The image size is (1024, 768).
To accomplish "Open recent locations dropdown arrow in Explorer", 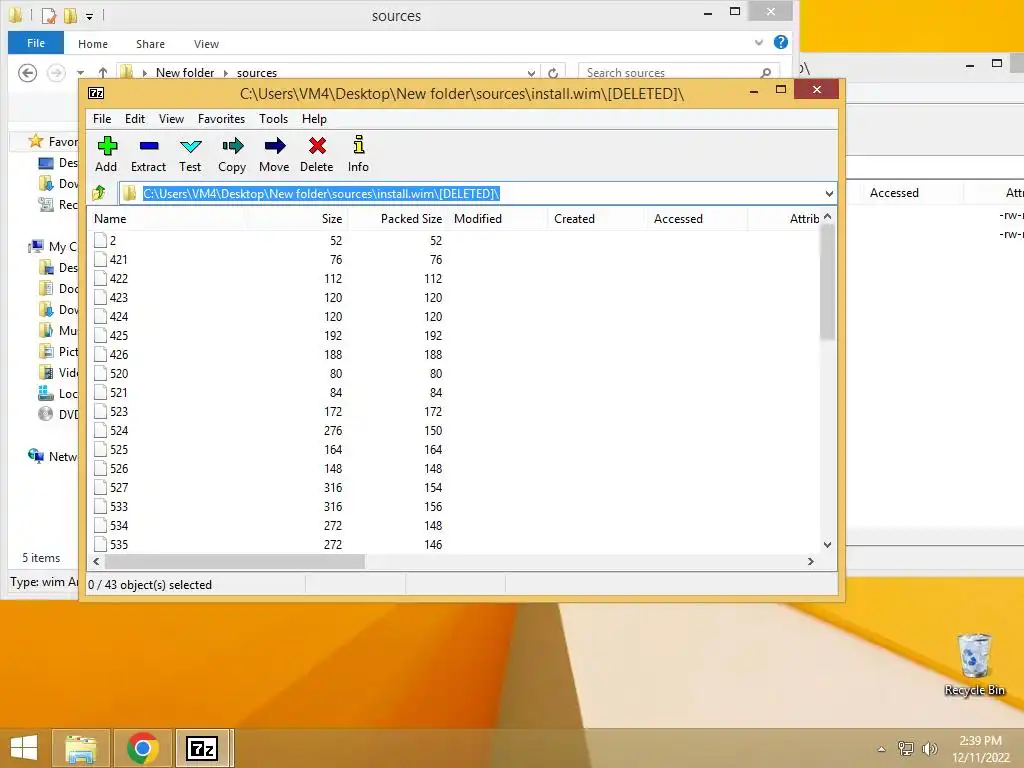I will click(x=80, y=73).
